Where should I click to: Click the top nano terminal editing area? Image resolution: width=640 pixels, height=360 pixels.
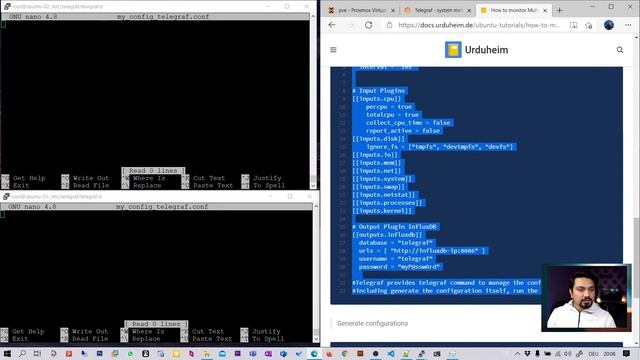pos(155,94)
